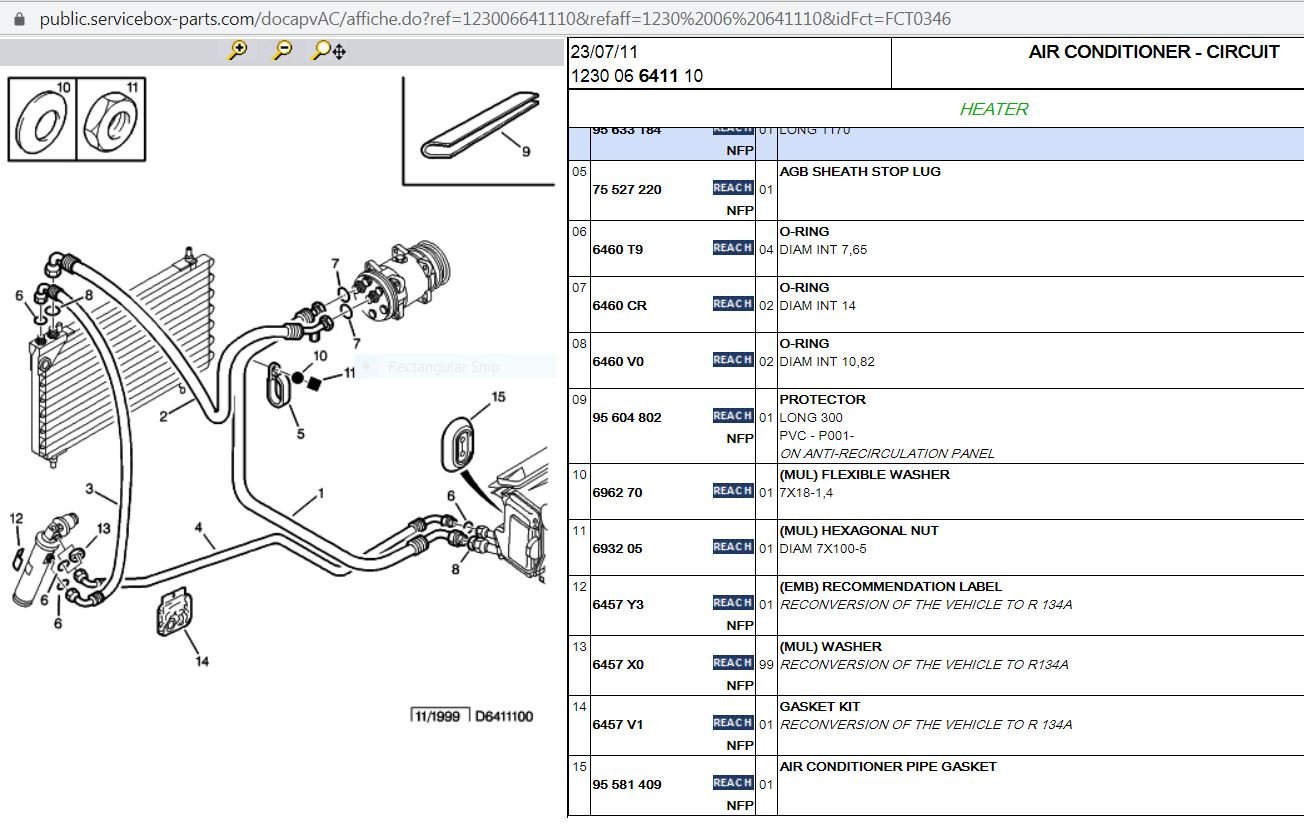Screen dimensions: 1304x825
Task: Select the hexagonal nut inset image in the diagram's top-left box
Action: tap(110, 120)
